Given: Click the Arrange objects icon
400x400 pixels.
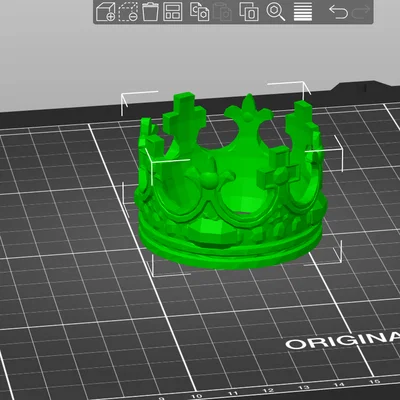Looking at the screenshot, I should [173, 12].
